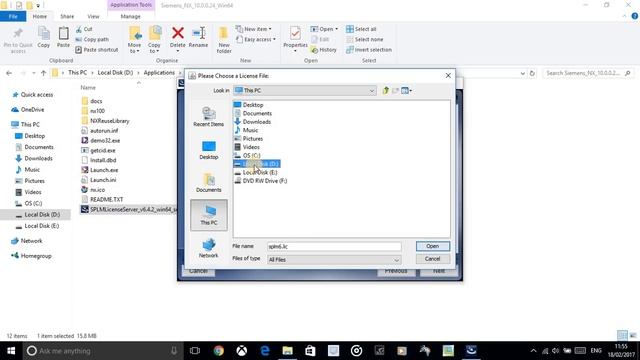
Task: Click Copy path in ribbon
Action: [92, 39]
